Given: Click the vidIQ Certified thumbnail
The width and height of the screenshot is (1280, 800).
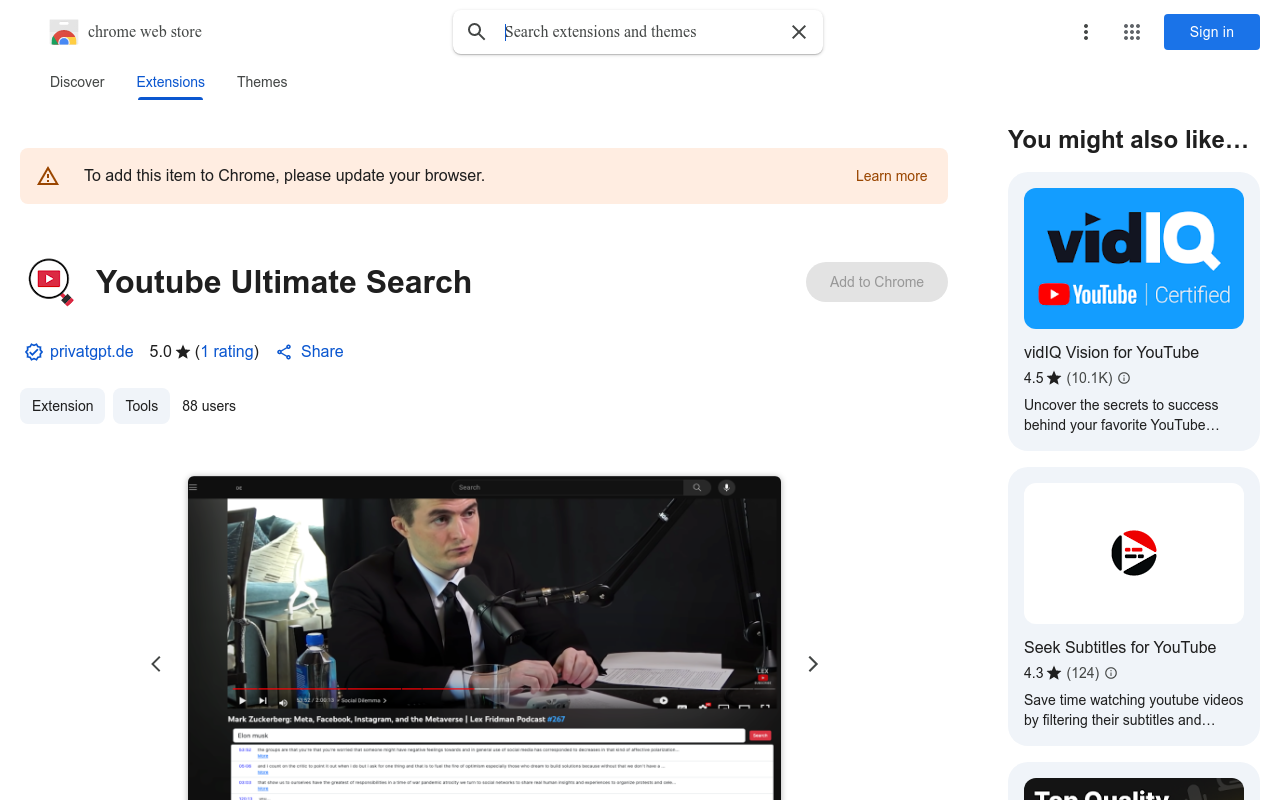Looking at the screenshot, I should (1134, 258).
